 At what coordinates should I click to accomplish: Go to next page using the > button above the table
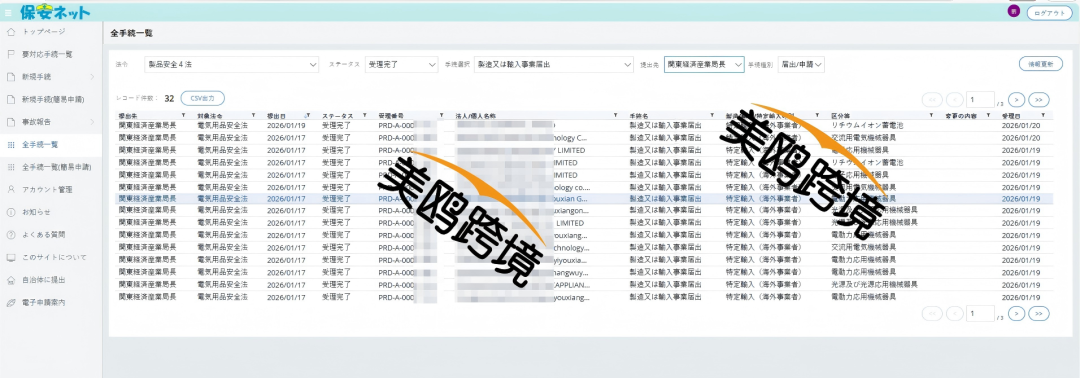click(x=1017, y=100)
